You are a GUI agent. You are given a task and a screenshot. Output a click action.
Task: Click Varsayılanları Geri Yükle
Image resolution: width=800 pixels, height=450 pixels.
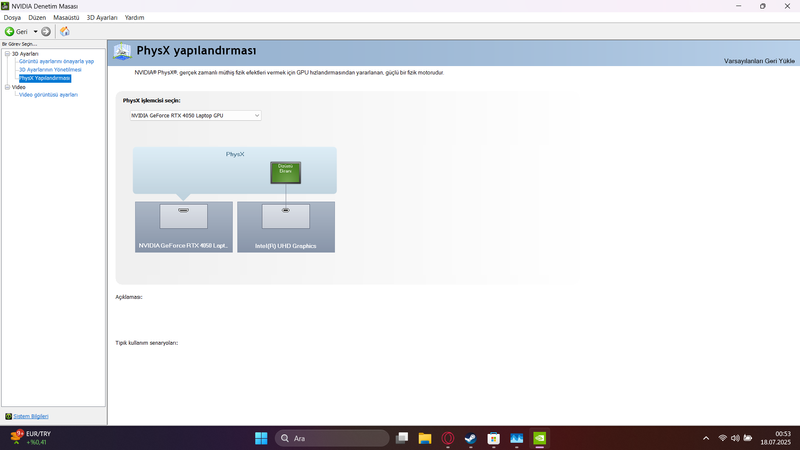tap(759, 61)
